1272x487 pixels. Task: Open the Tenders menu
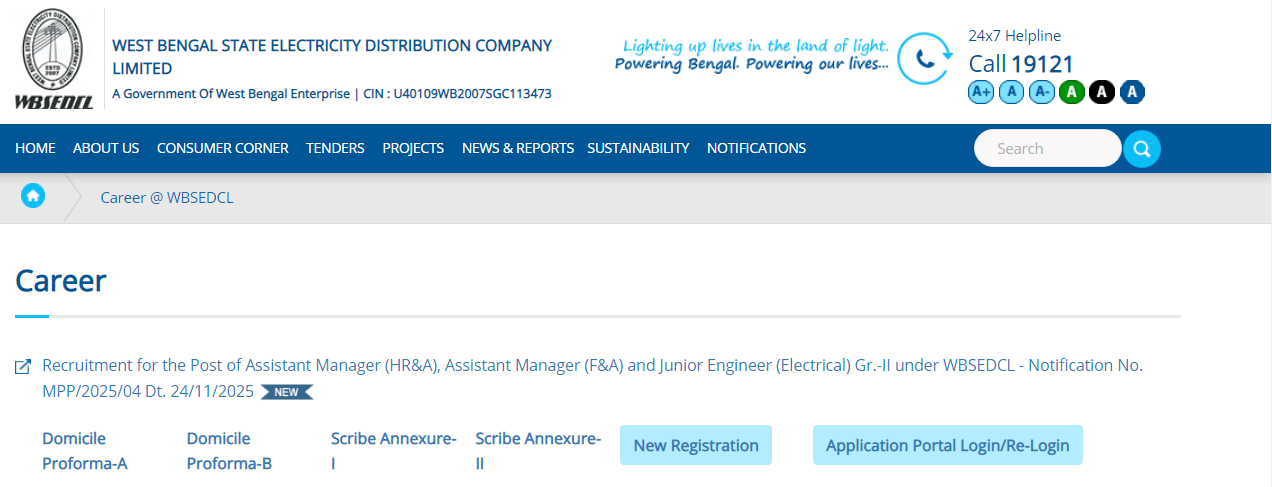[335, 148]
